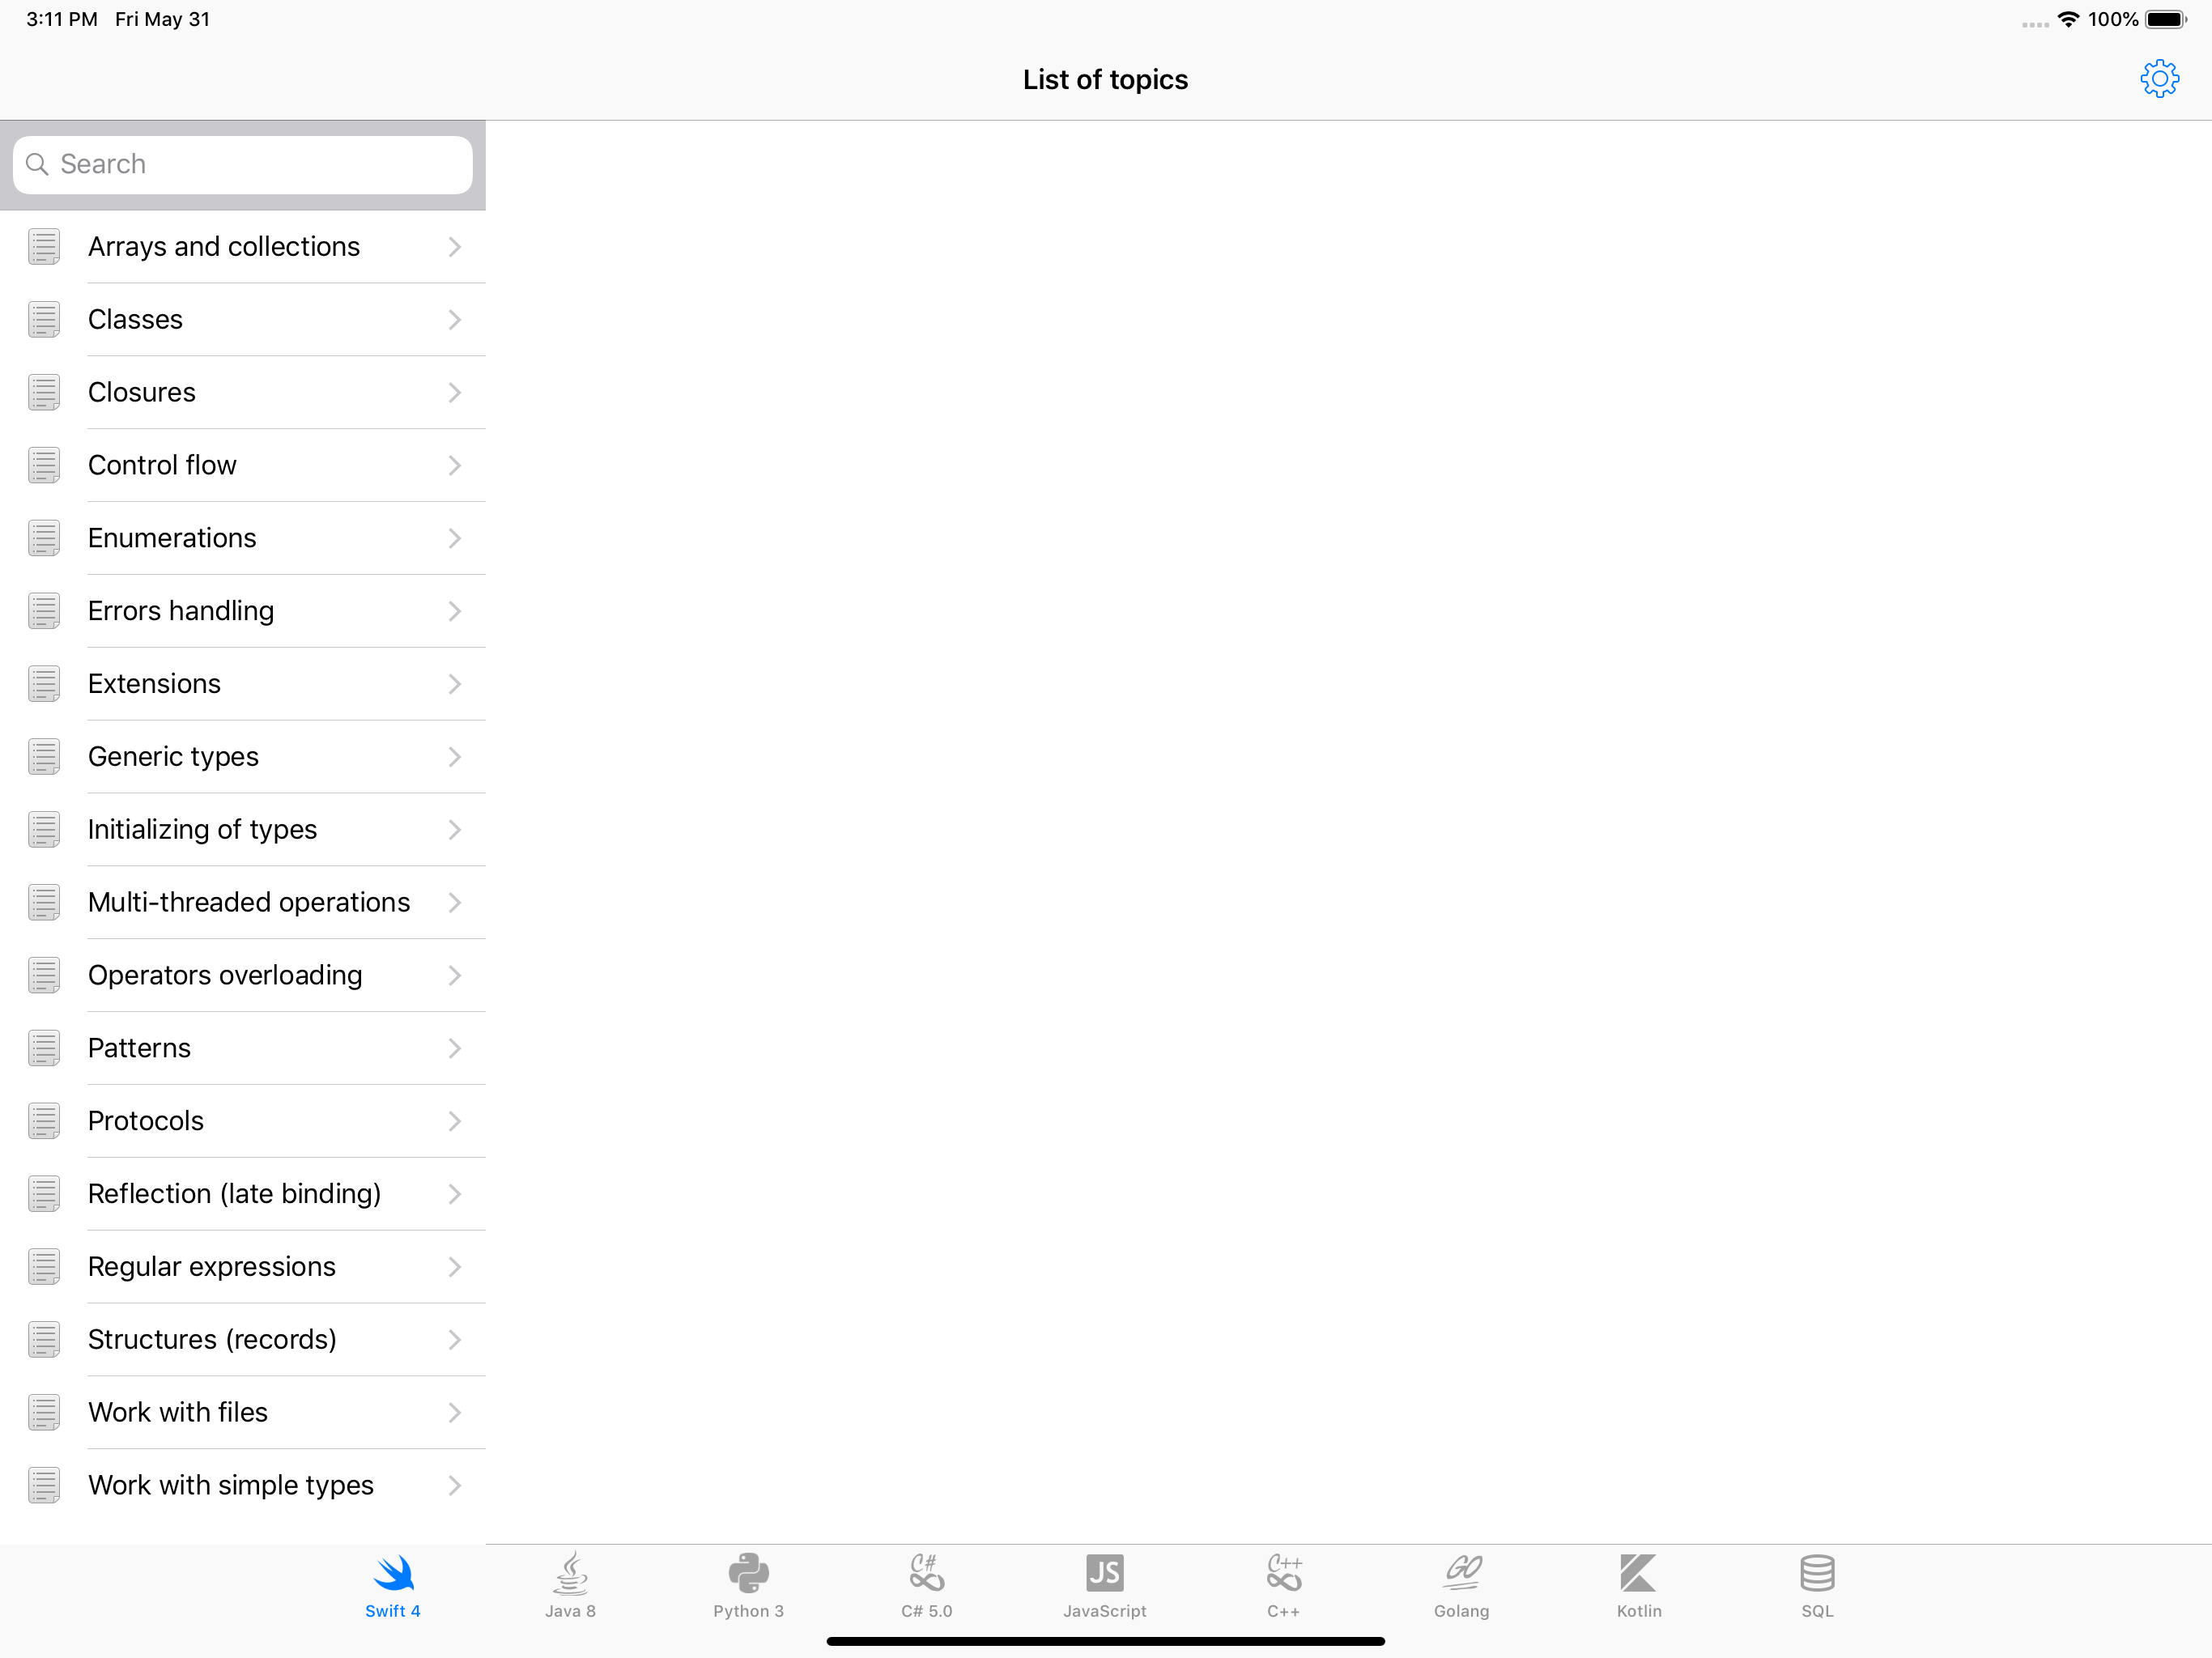The height and width of the screenshot is (1658, 2212).
Task: Open the Kotlin icon
Action: (1638, 1573)
